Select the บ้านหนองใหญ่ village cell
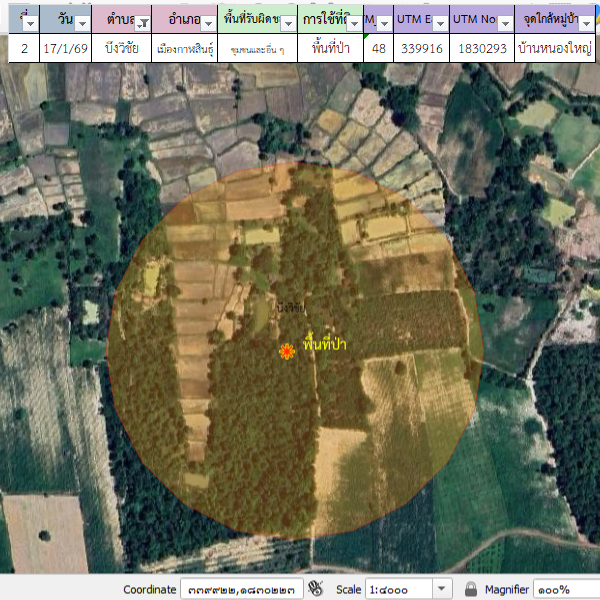 pos(557,48)
